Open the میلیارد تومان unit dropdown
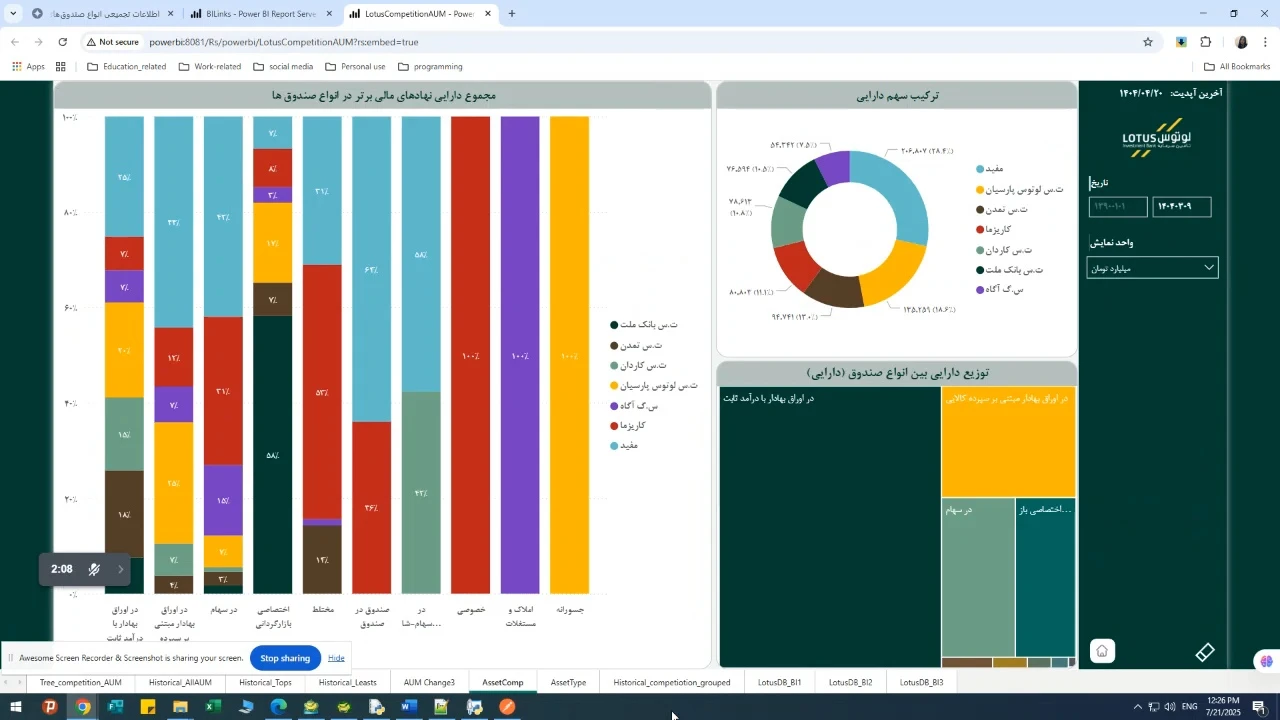 [1152, 268]
